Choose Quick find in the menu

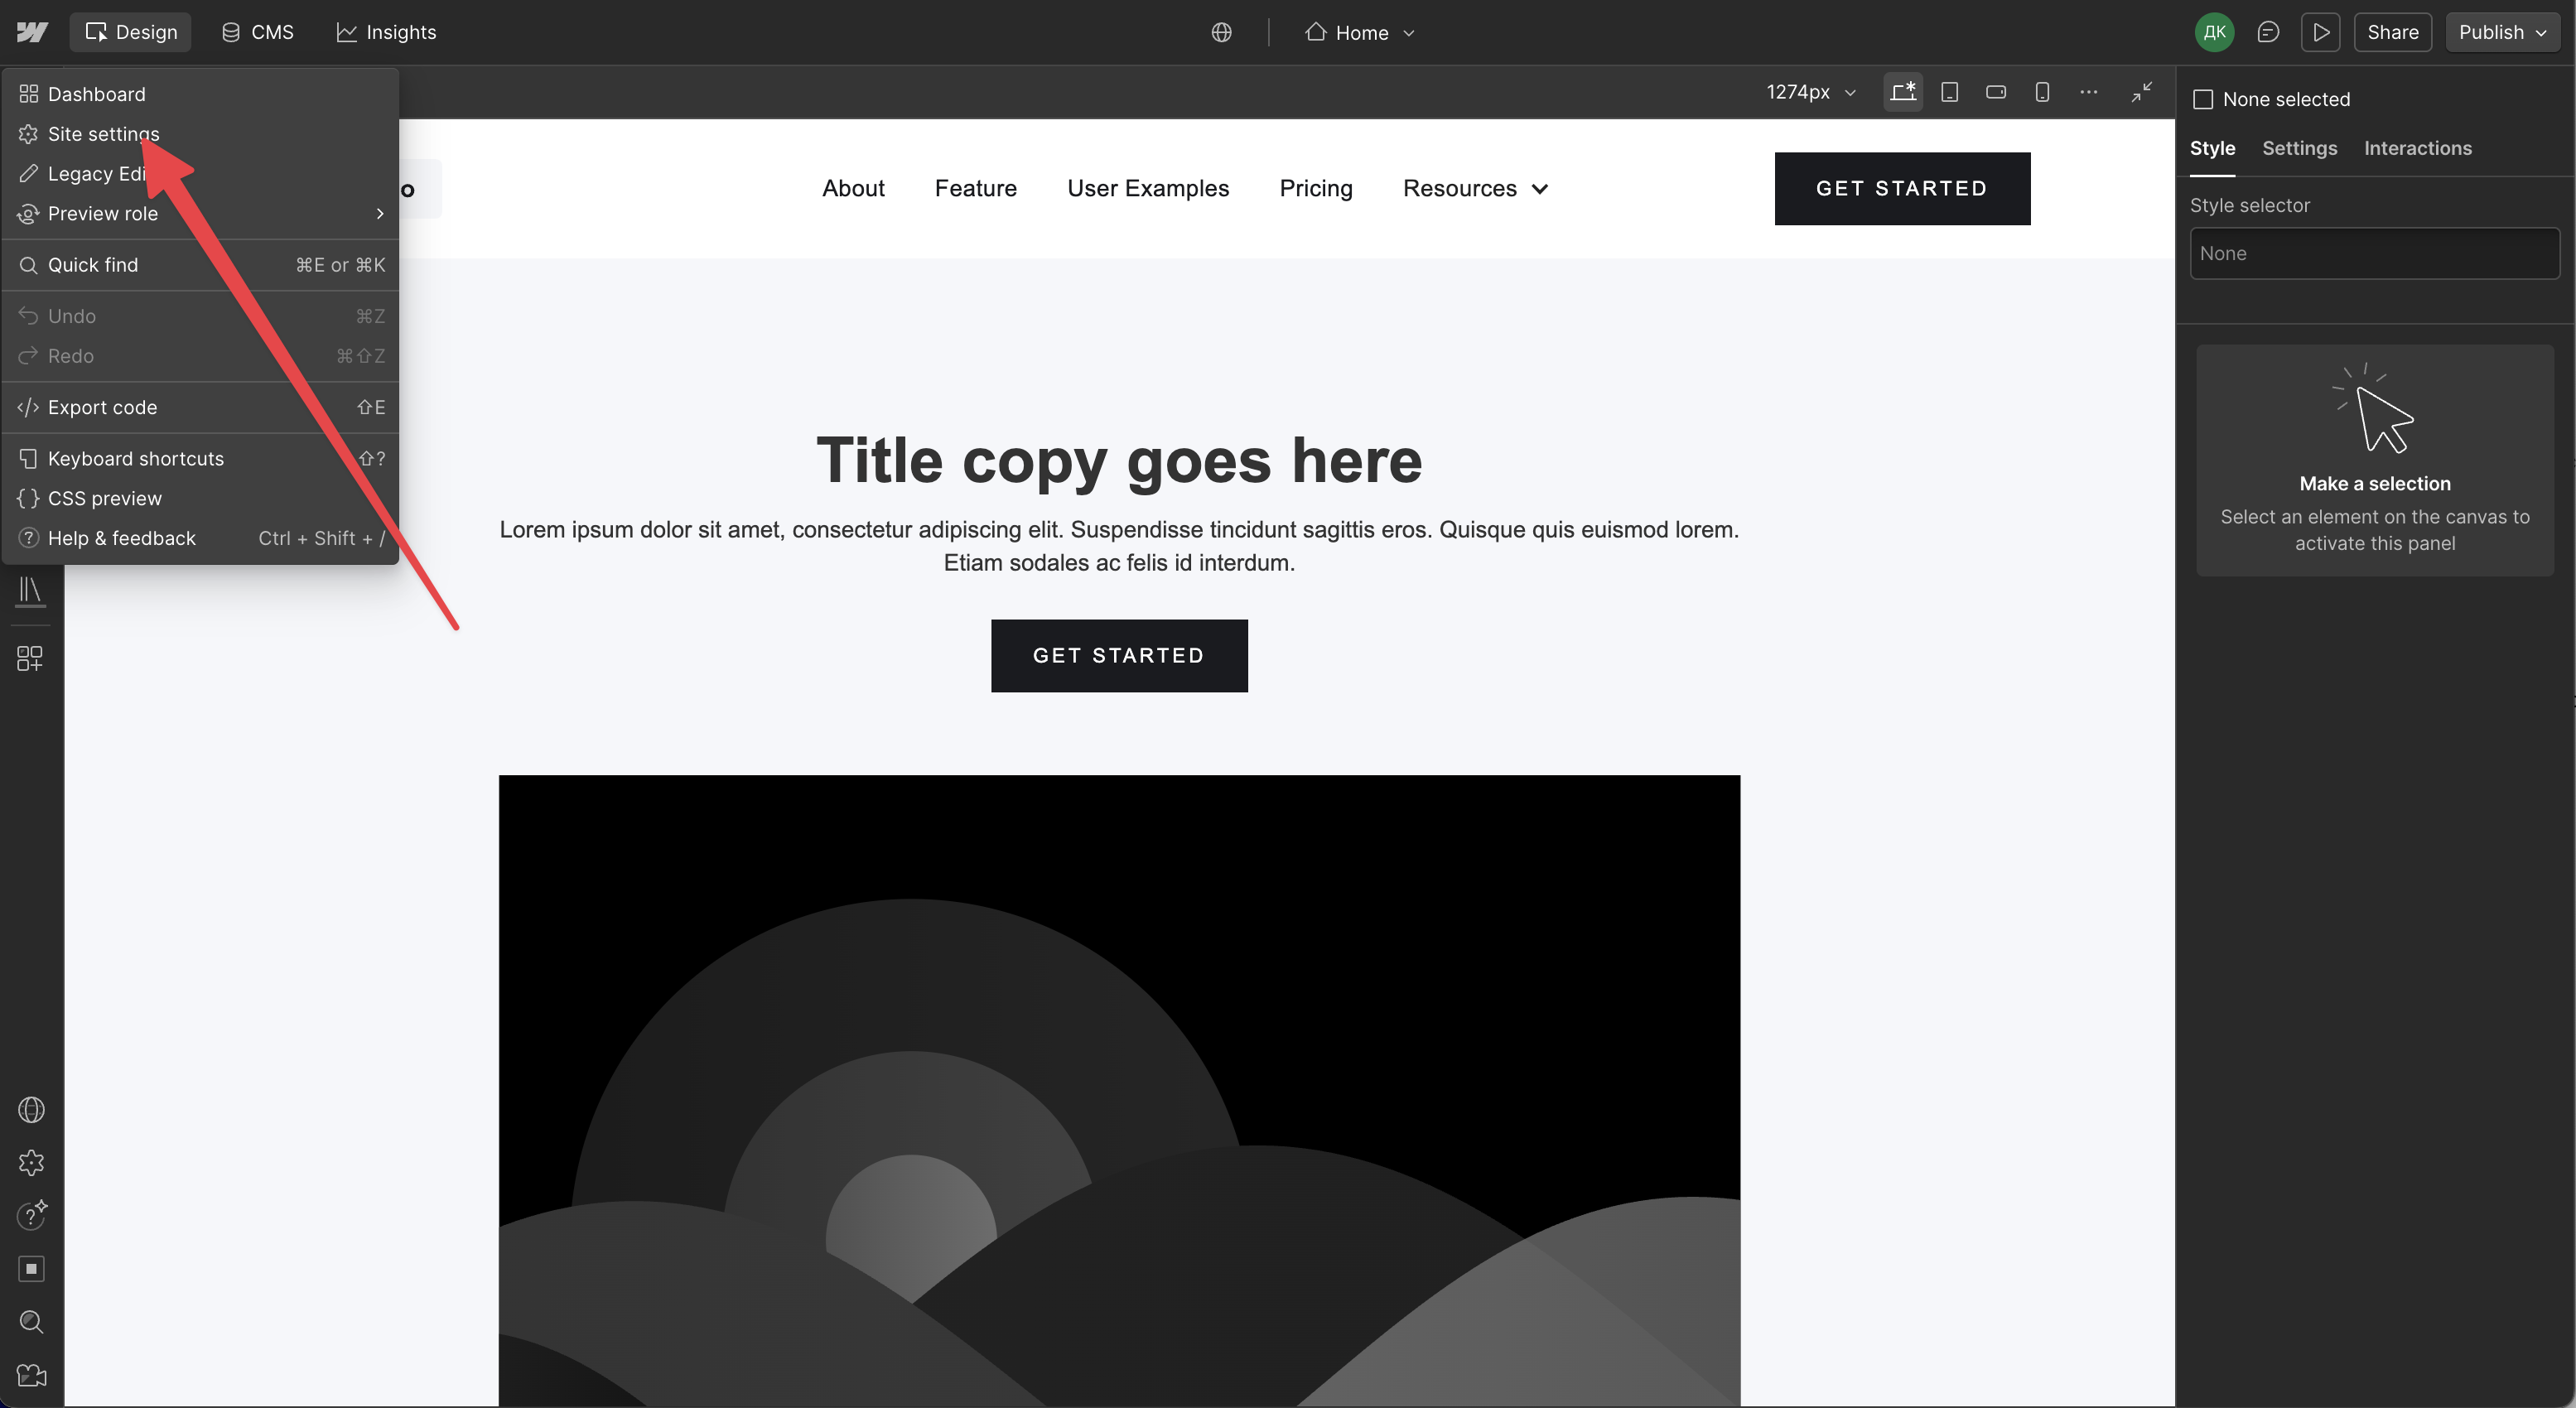point(200,265)
